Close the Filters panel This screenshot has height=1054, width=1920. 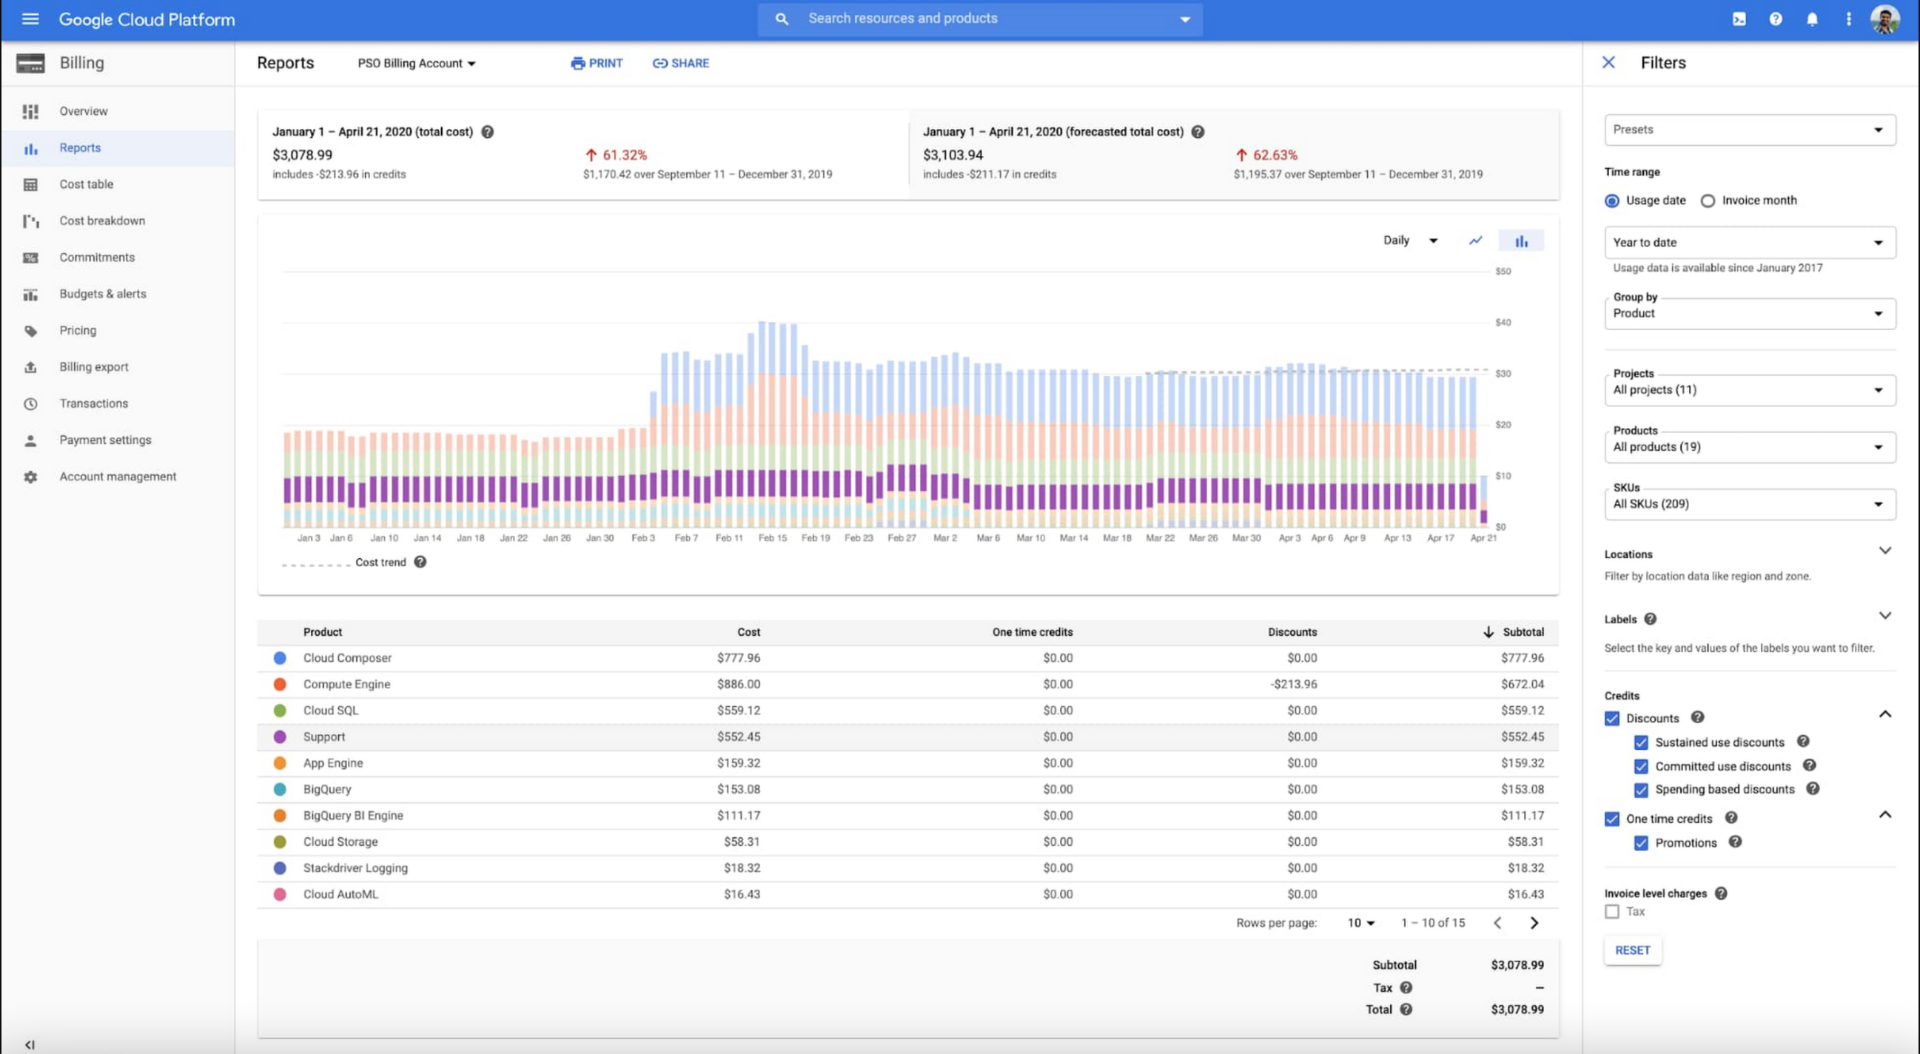pyautogui.click(x=1608, y=62)
